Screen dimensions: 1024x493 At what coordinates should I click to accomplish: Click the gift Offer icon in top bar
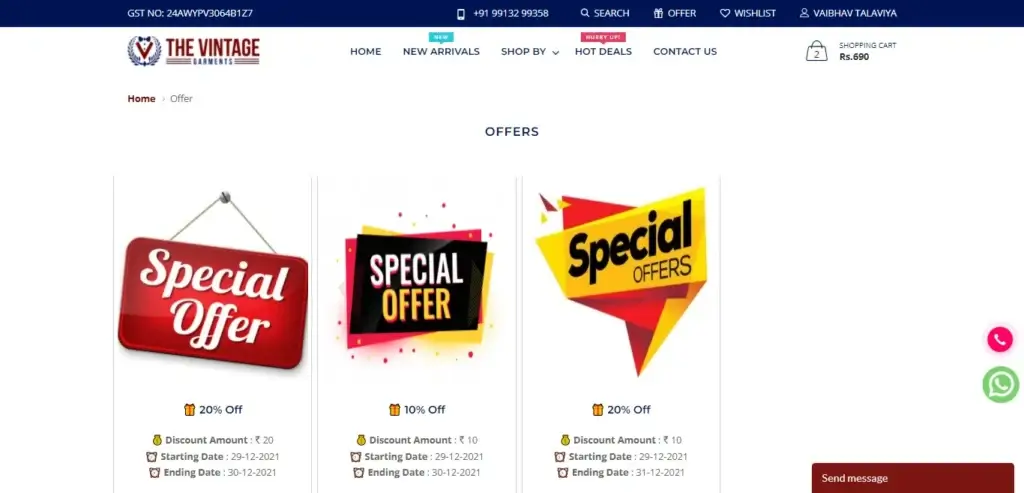658,13
